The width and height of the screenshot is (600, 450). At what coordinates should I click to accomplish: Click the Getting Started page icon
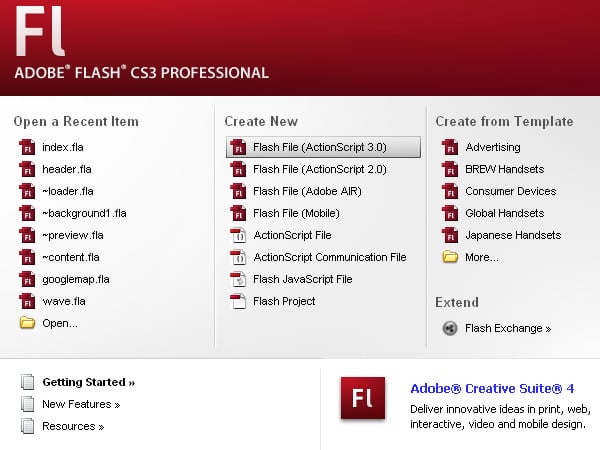click(26, 382)
